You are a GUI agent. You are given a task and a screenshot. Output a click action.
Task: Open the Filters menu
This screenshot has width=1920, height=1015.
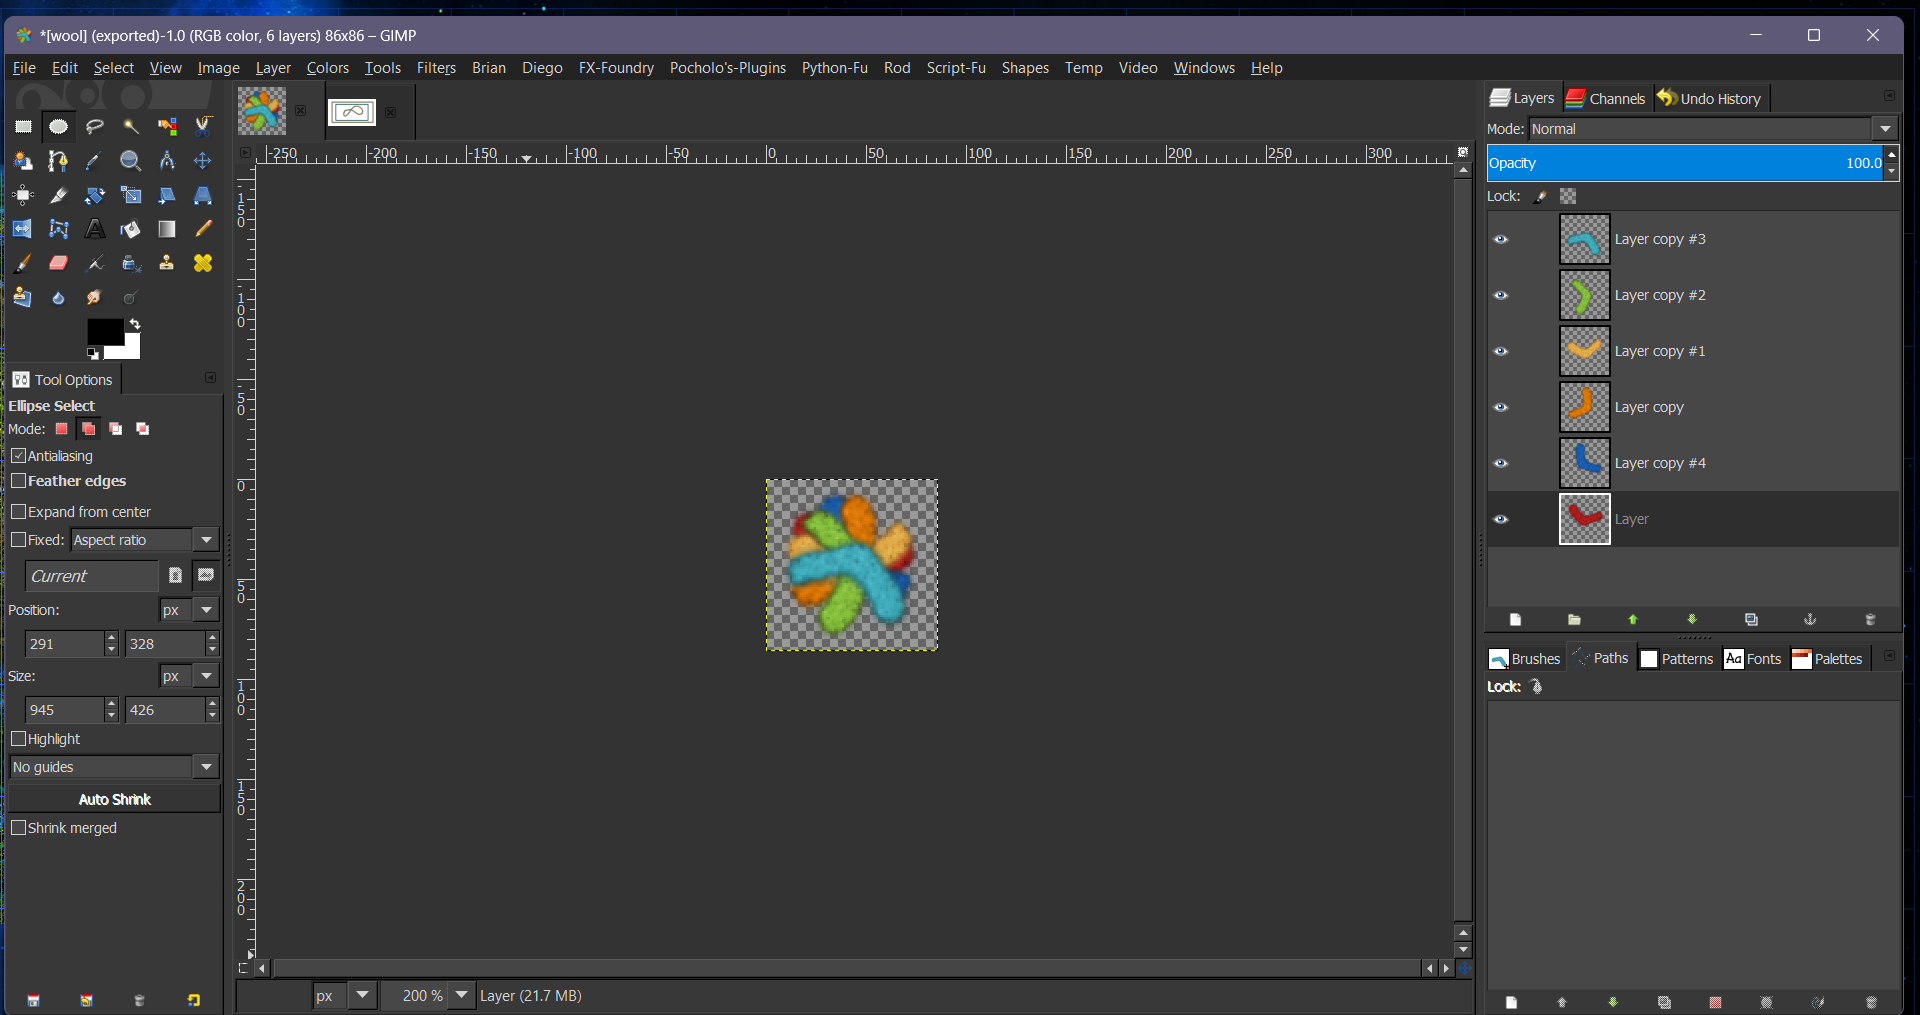tap(436, 68)
